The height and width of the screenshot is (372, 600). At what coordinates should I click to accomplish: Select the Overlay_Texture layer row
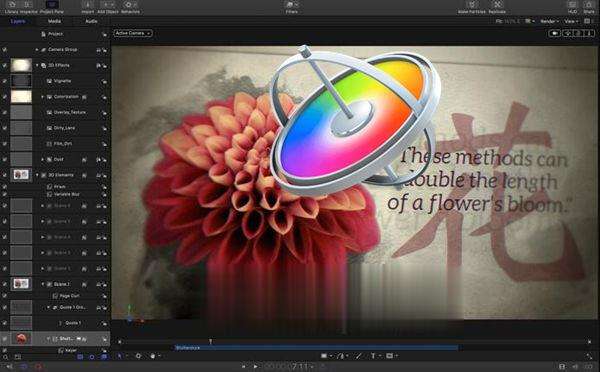(x=55, y=113)
